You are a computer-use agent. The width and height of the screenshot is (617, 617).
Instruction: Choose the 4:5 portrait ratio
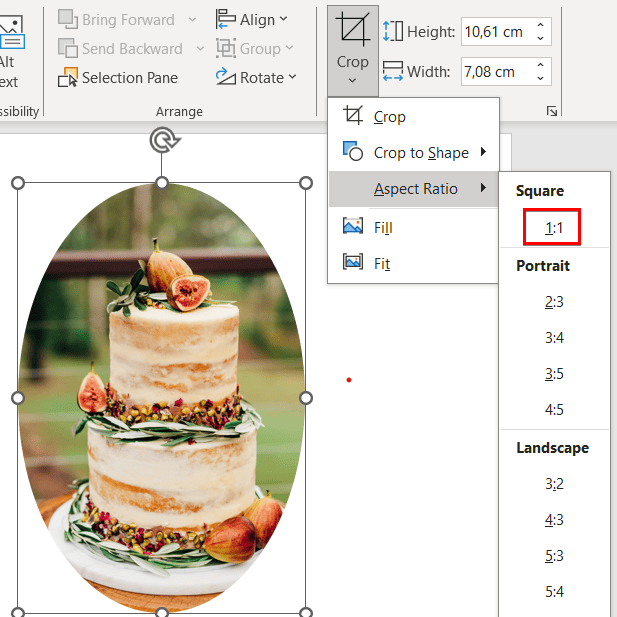[x=554, y=409]
